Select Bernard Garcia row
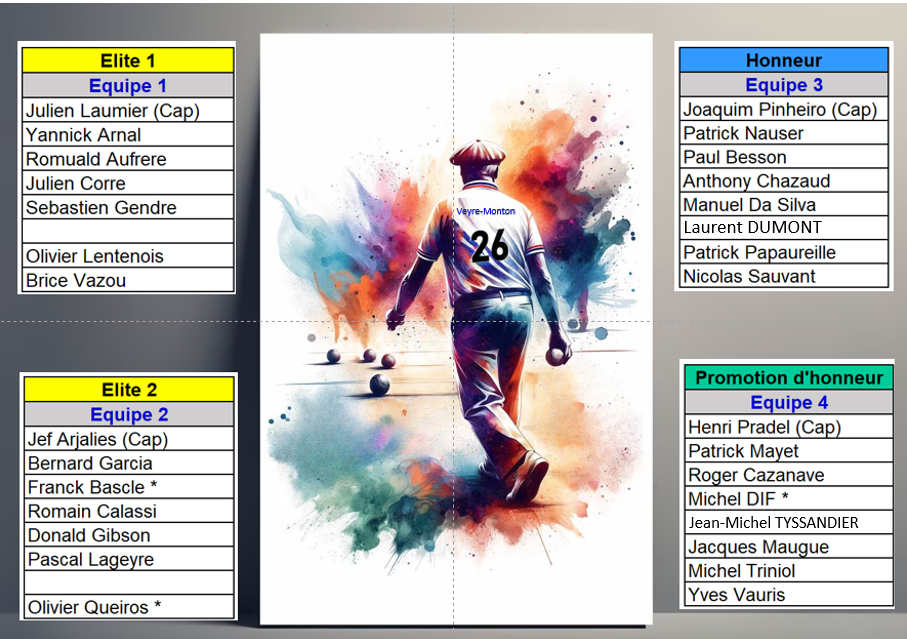This screenshot has width=907, height=639. click(x=129, y=463)
